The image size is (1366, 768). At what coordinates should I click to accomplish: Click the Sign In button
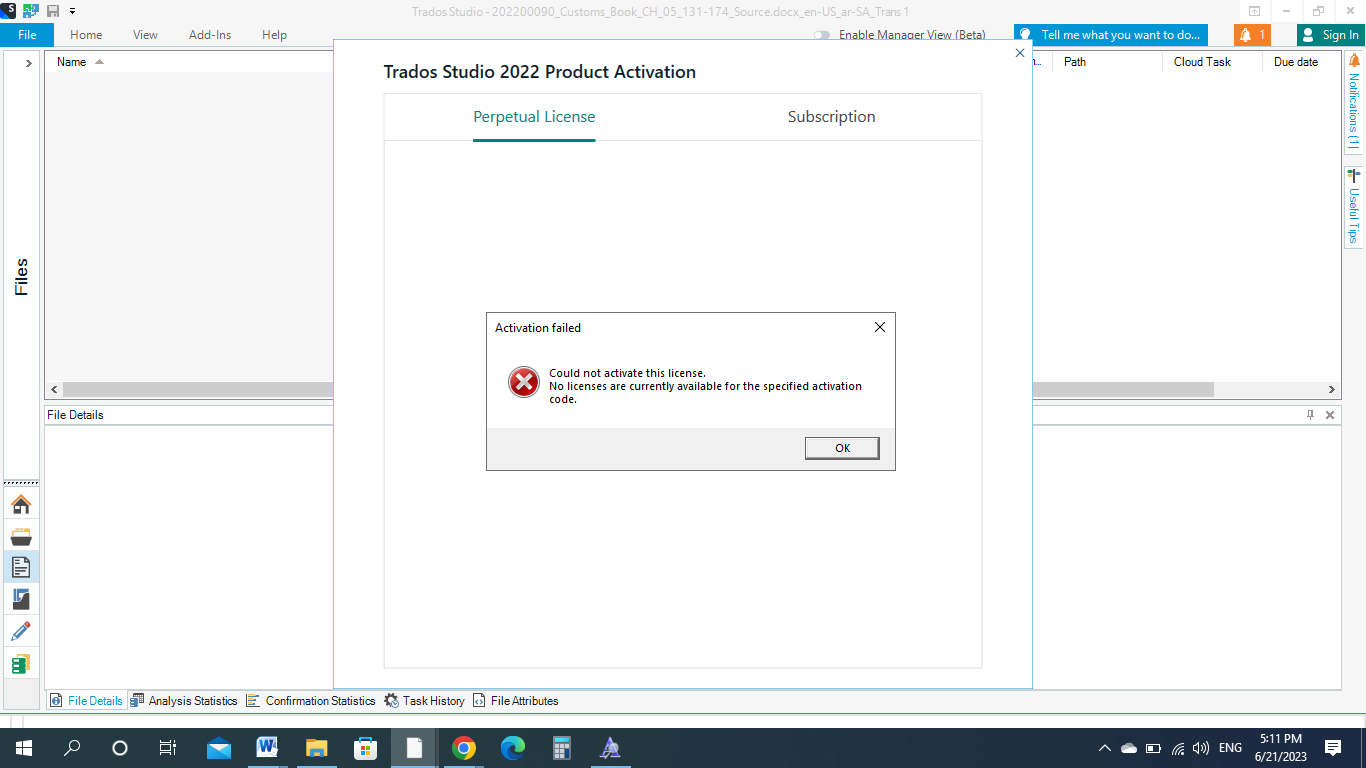[x=1331, y=33]
